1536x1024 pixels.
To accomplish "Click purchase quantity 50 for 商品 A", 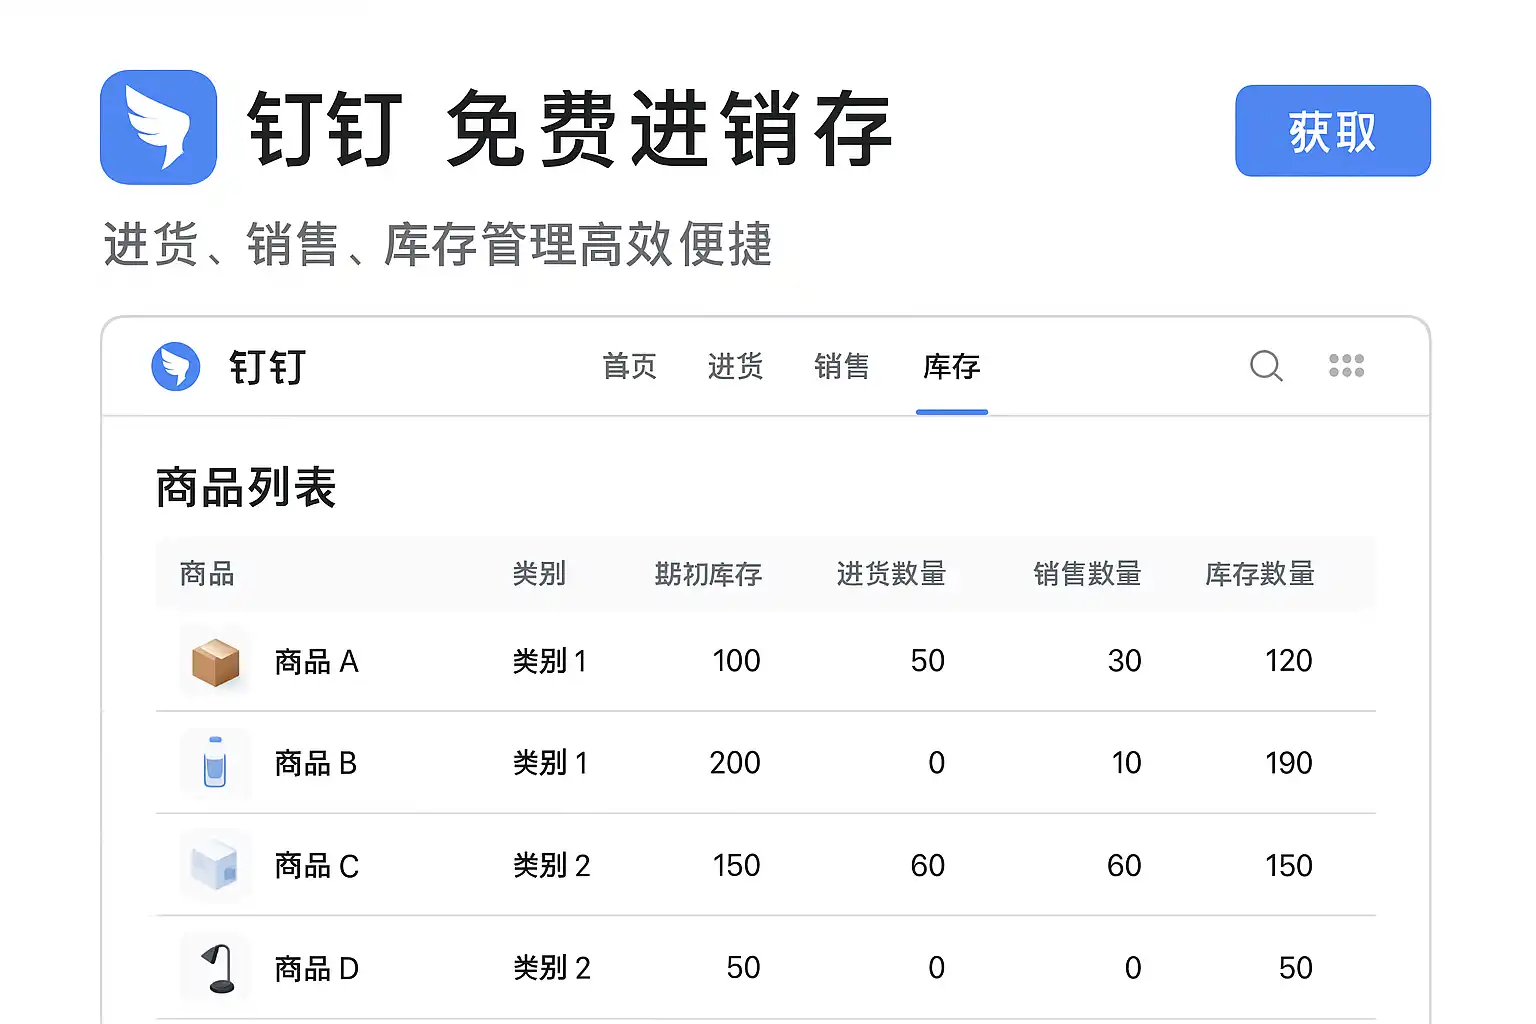I will pyautogui.click(x=928, y=661).
